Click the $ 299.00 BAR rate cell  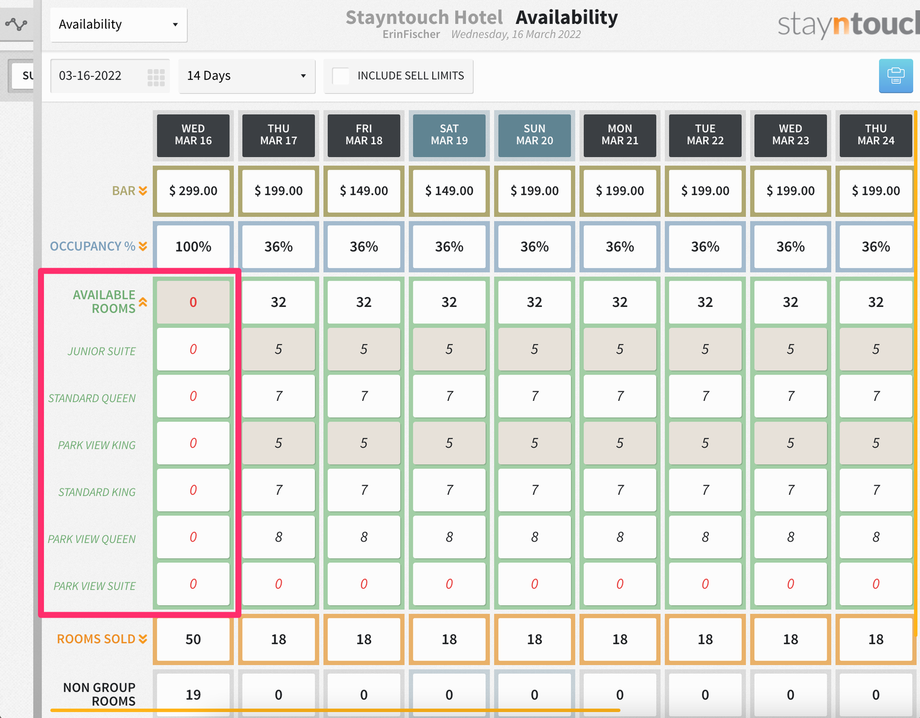click(193, 191)
